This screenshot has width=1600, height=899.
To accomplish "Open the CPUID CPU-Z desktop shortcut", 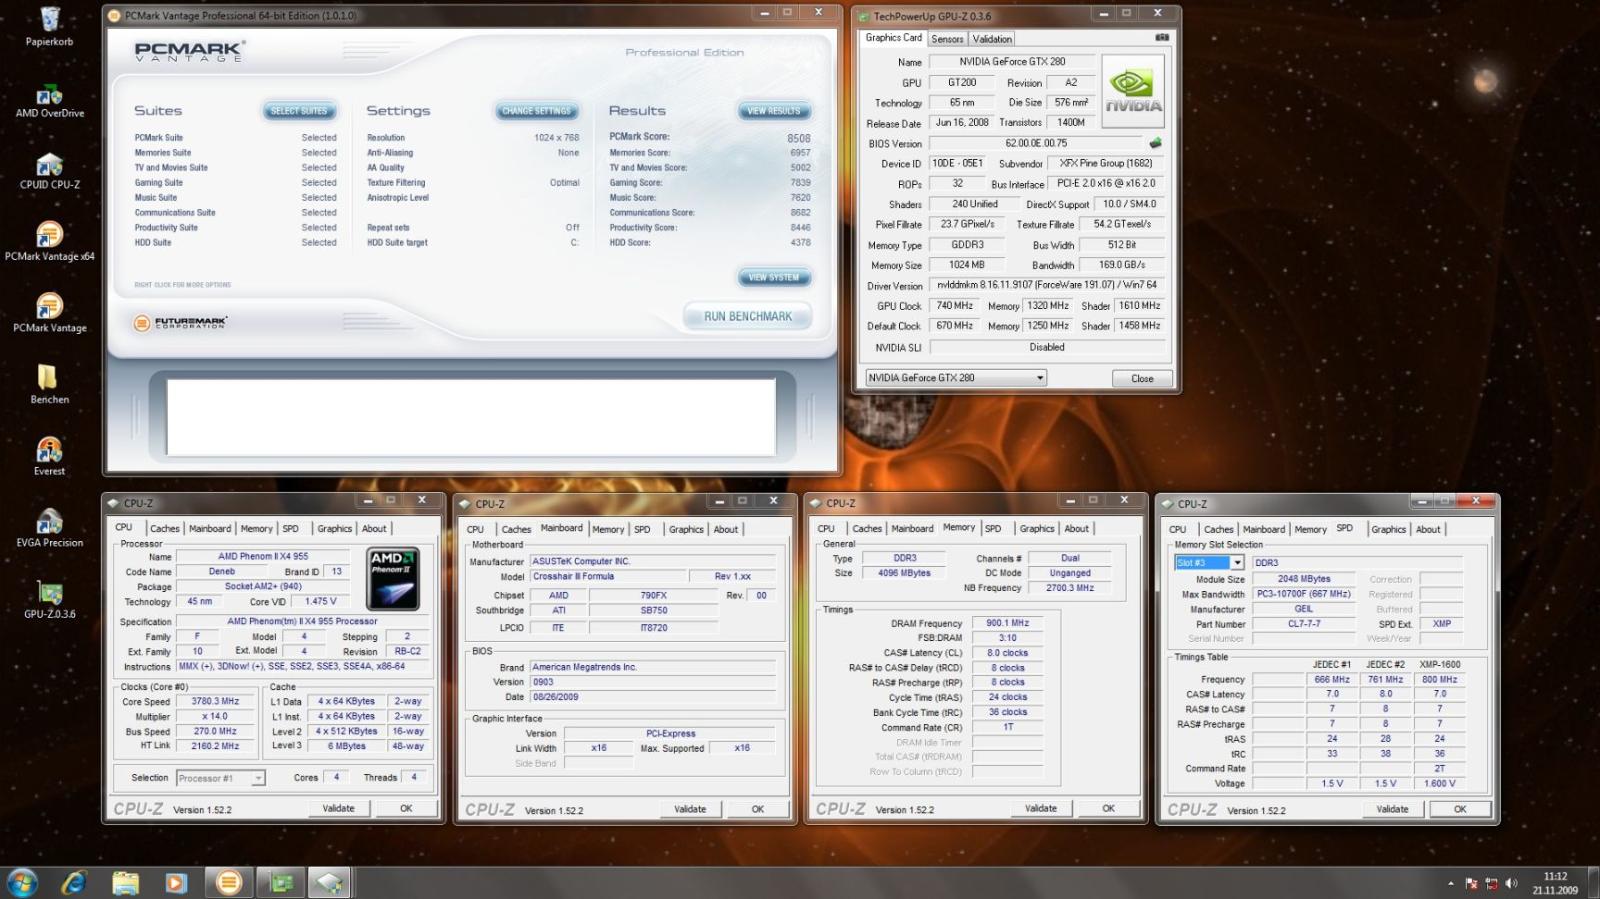I will coord(49,172).
